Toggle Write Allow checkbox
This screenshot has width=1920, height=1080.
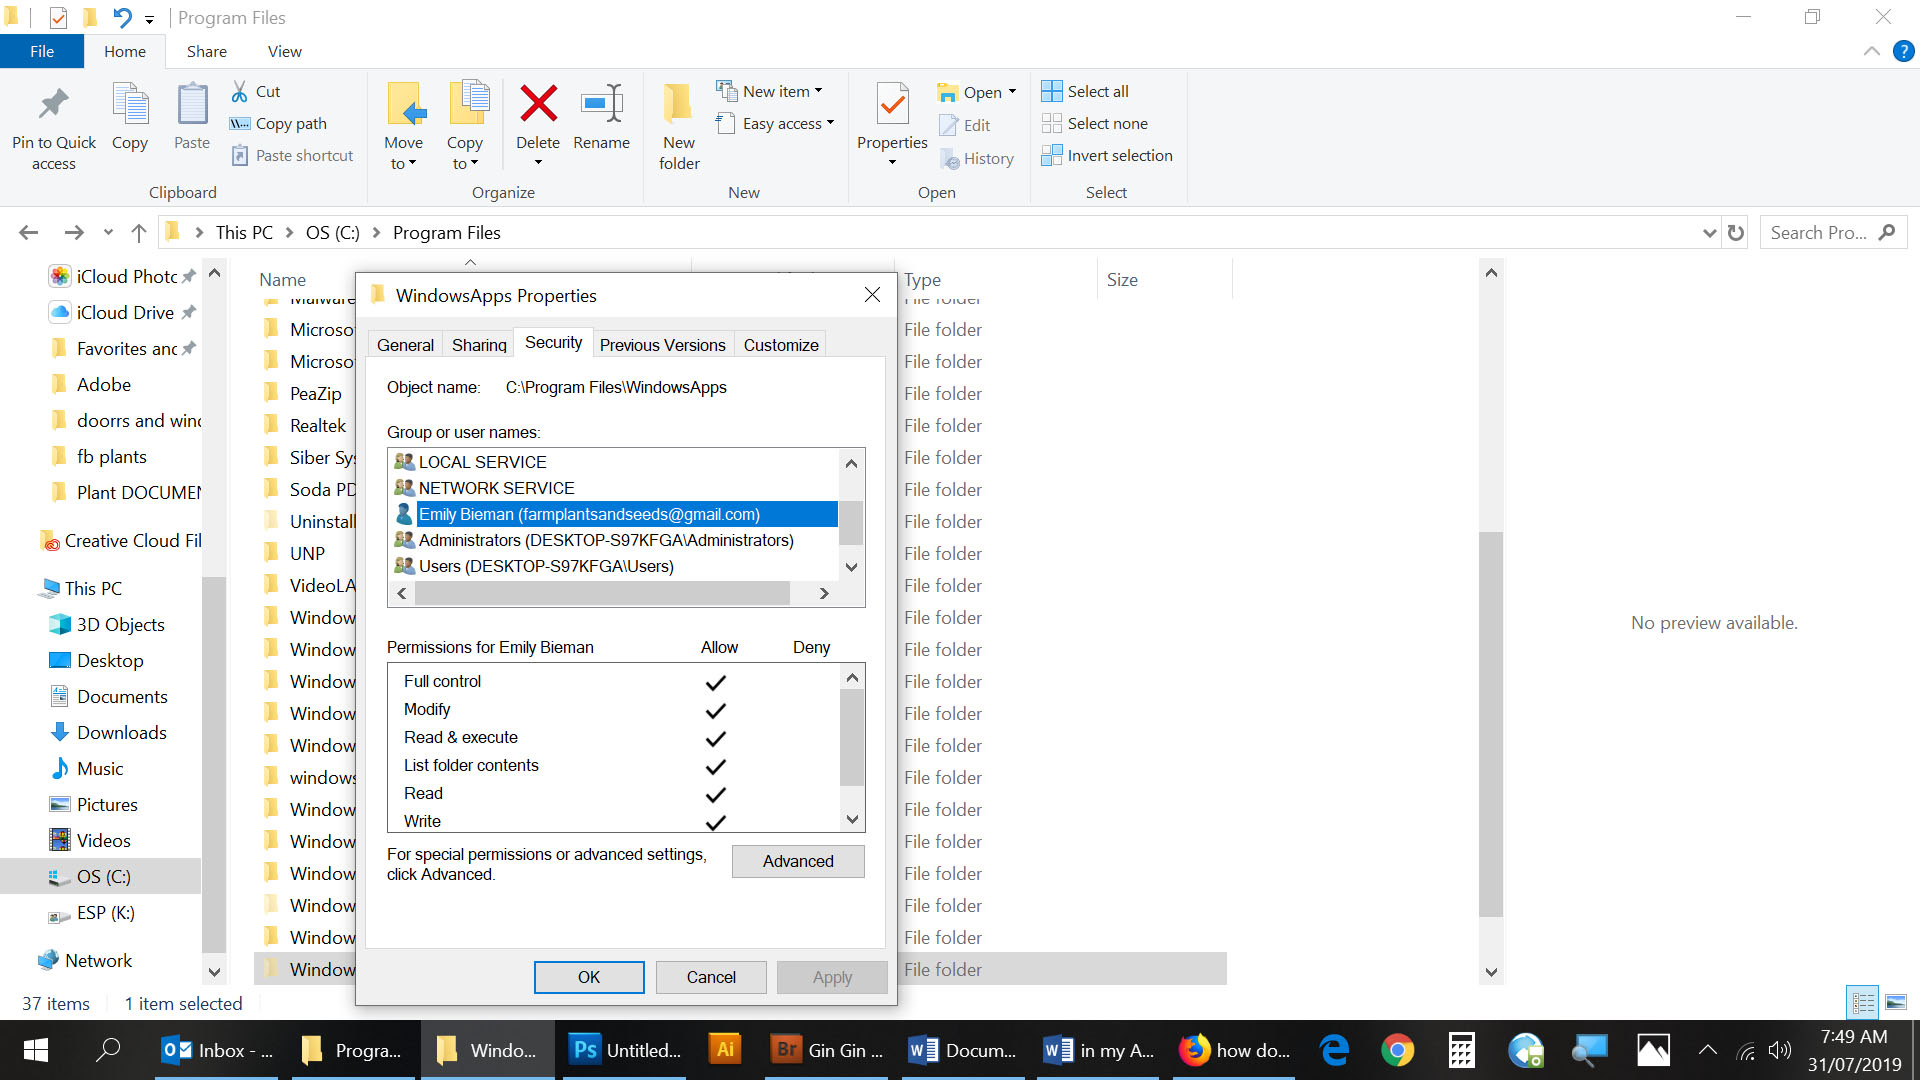coord(716,822)
